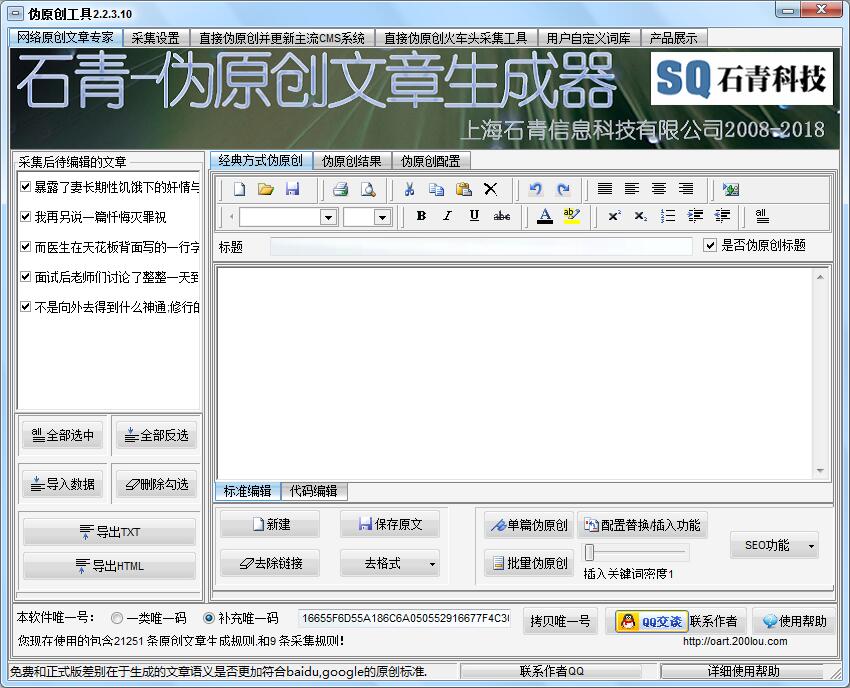The width and height of the screenshot is (850, 688).
Task: Open the SEO功能 dropdown button
Action: [774, 545]
